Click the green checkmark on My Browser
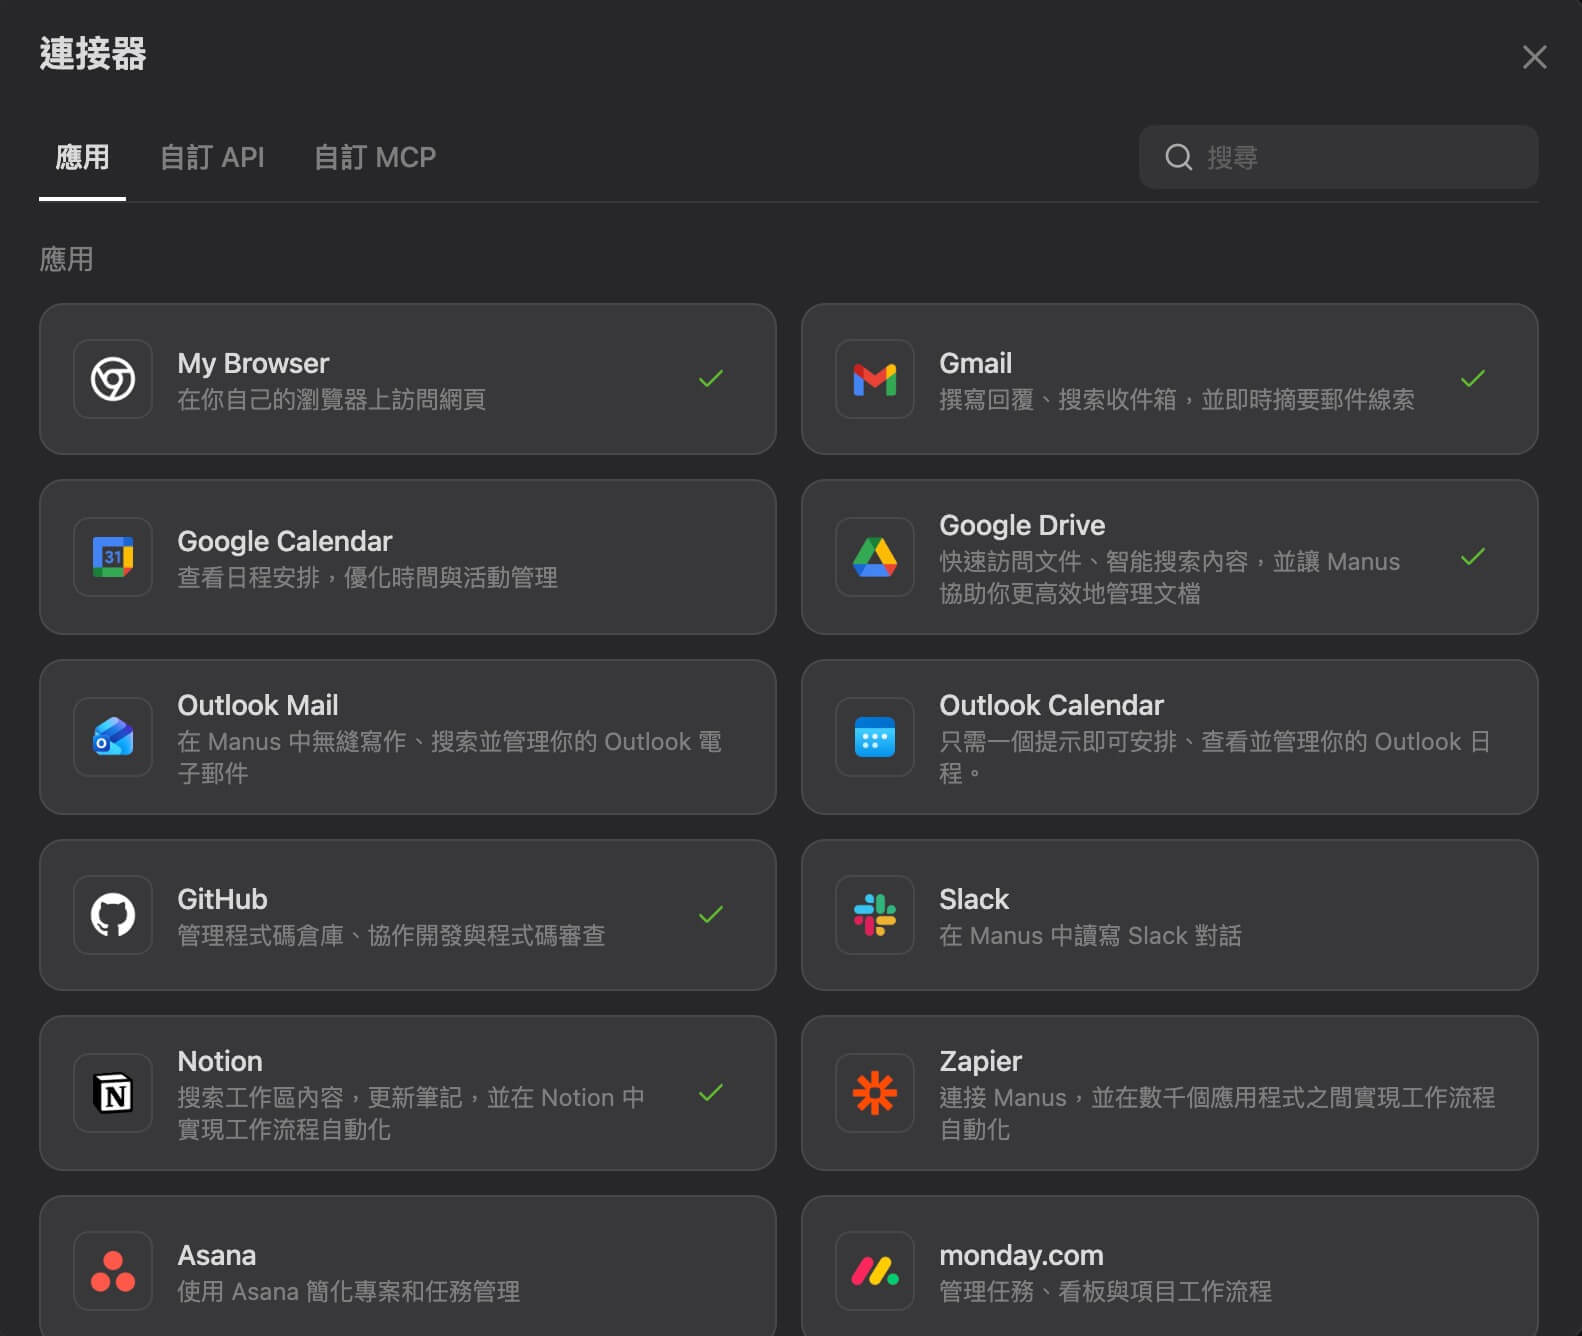Viewport: 1582px width, 1336px height. [x=711, y=379]
